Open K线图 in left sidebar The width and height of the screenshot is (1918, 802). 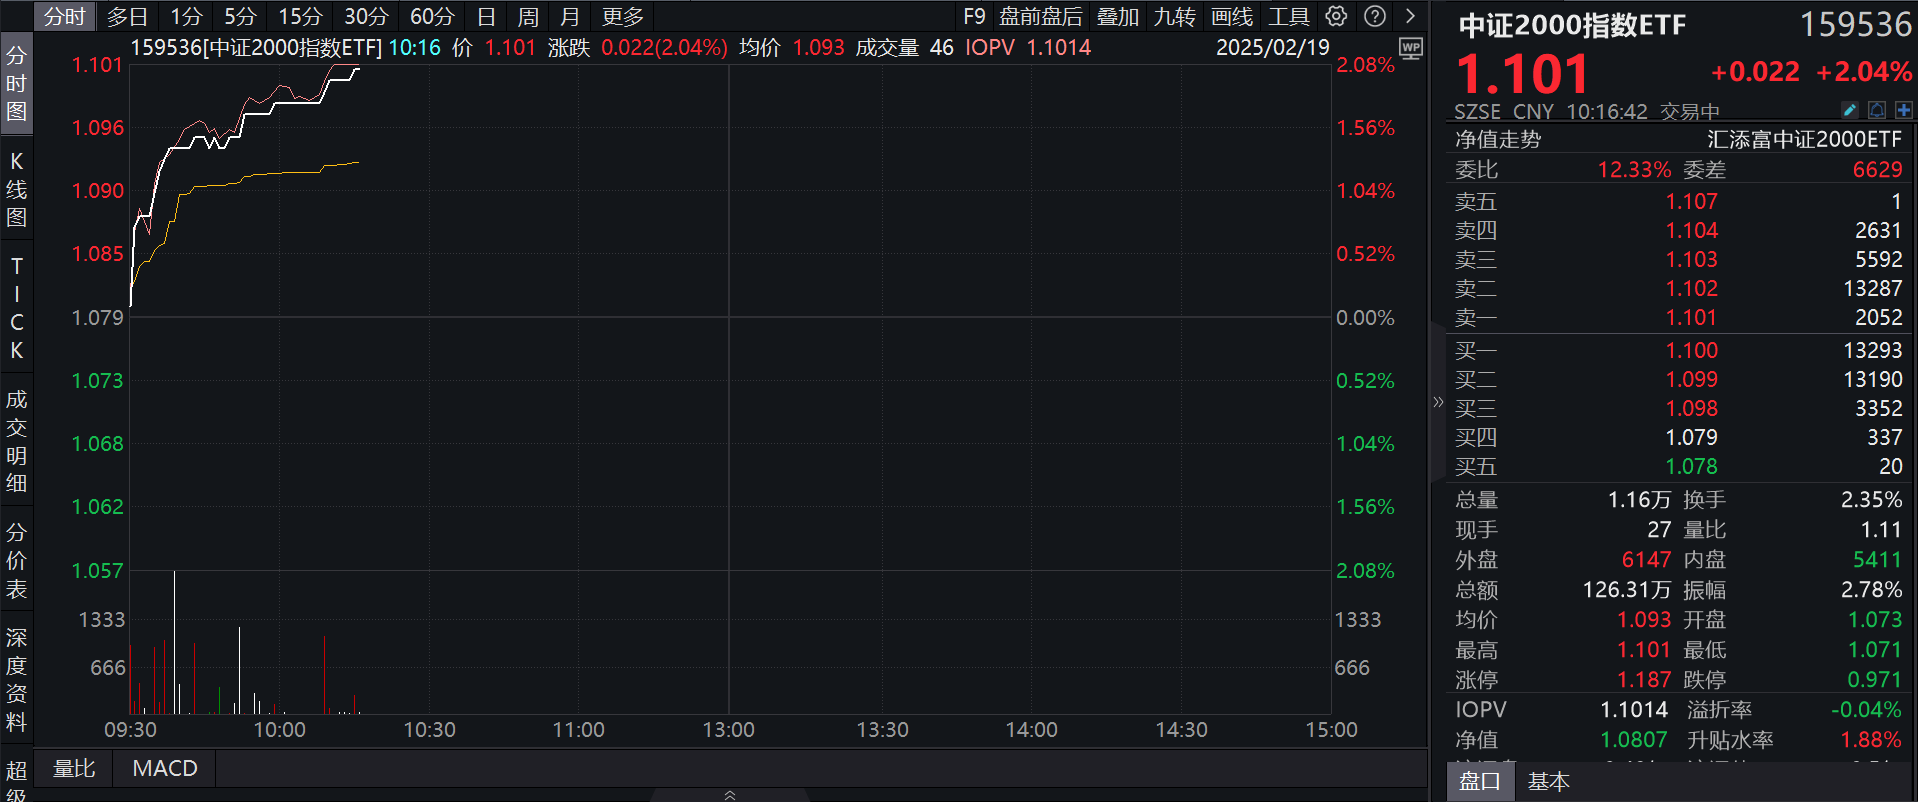pyautogui.click(x=16, y=190)
